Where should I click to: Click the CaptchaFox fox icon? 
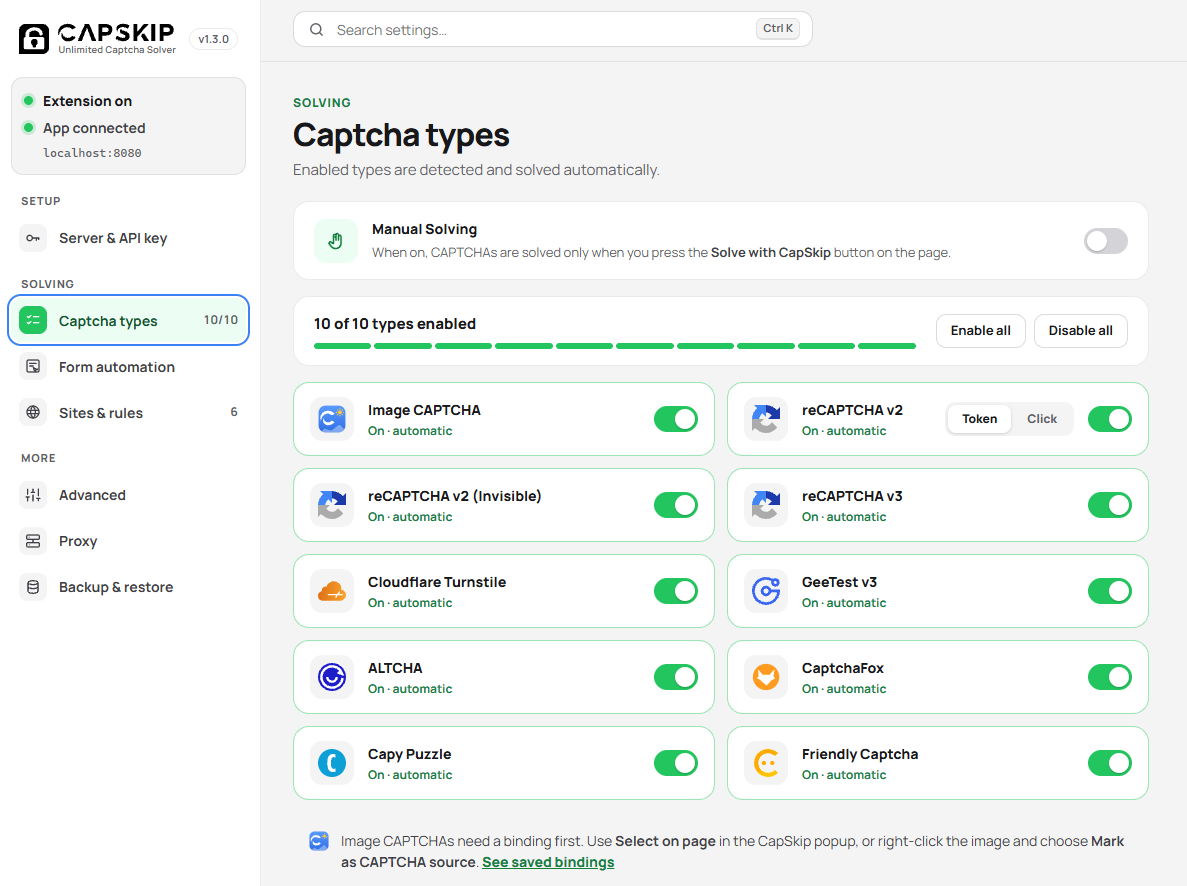pyautogui.click(x=766, y=677)
